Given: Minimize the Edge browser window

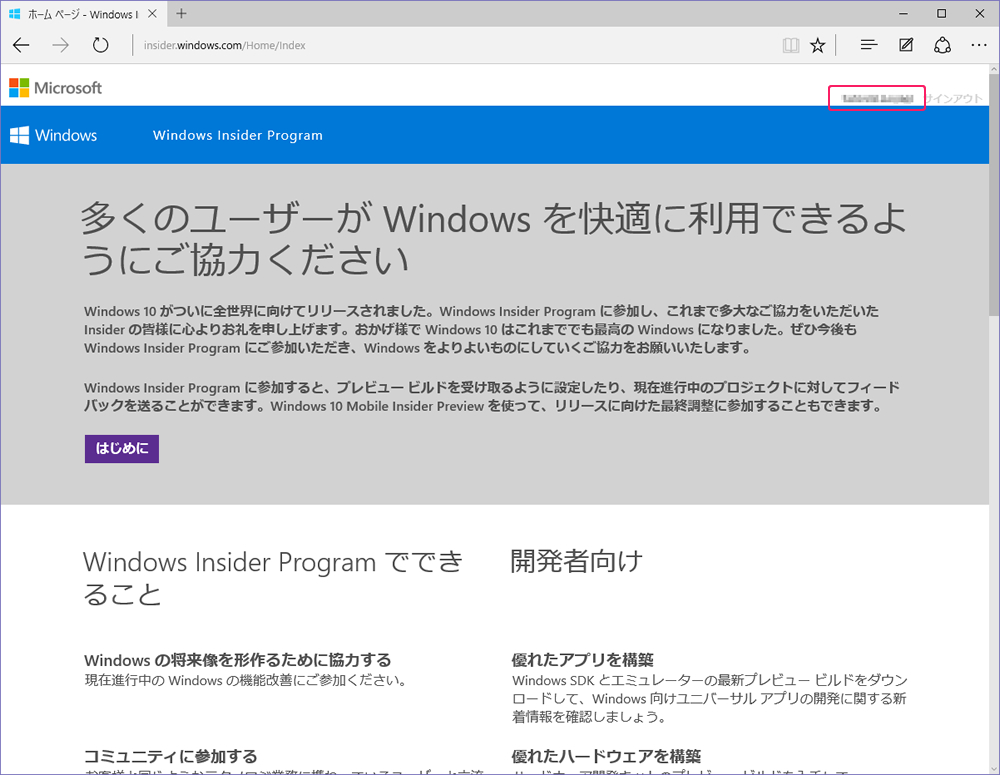Looking at the screenshot, I should point(903,13).
